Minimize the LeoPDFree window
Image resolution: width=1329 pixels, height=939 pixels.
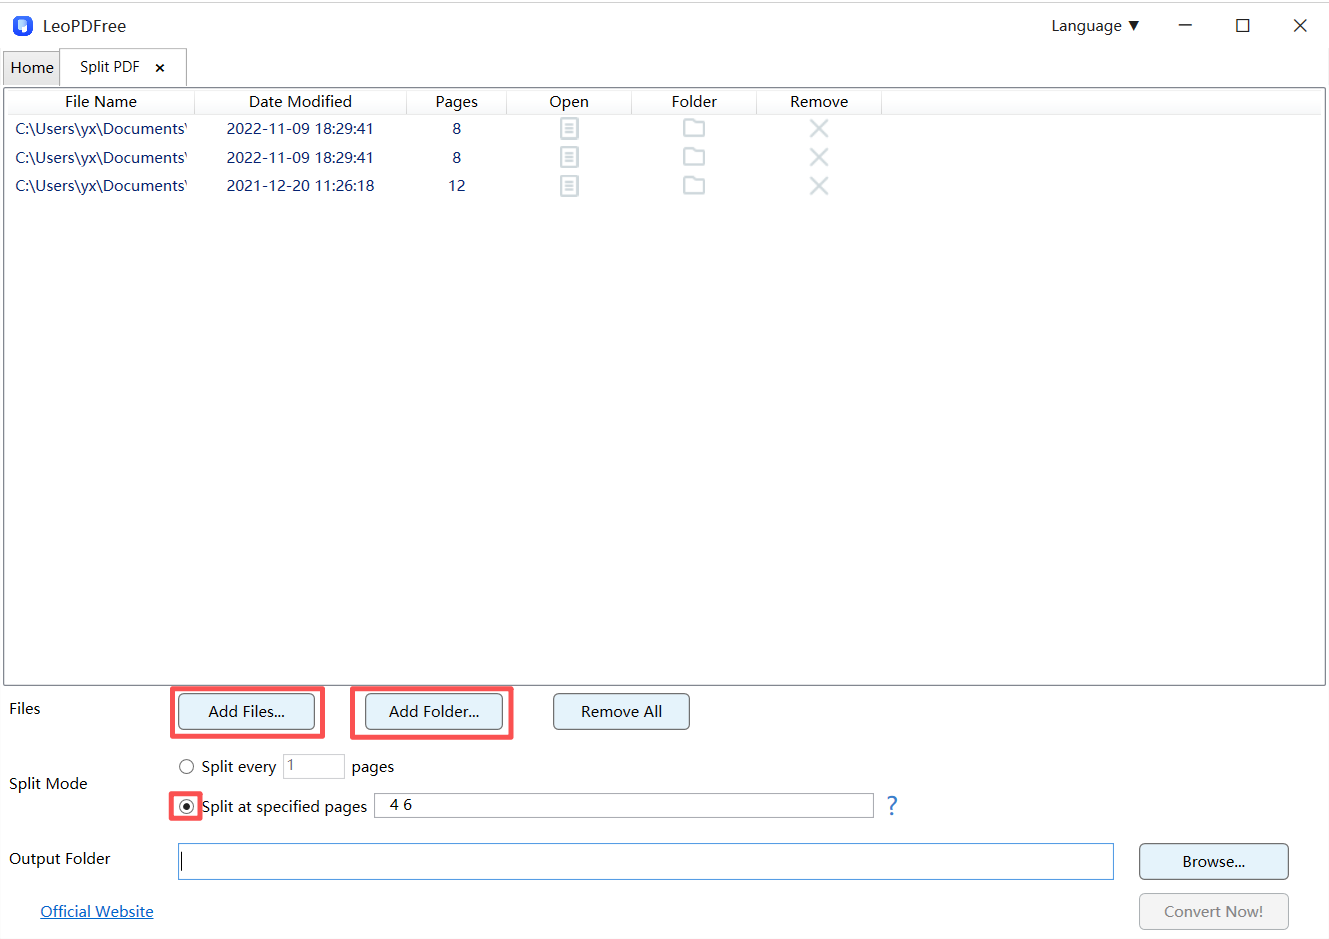1185,26
